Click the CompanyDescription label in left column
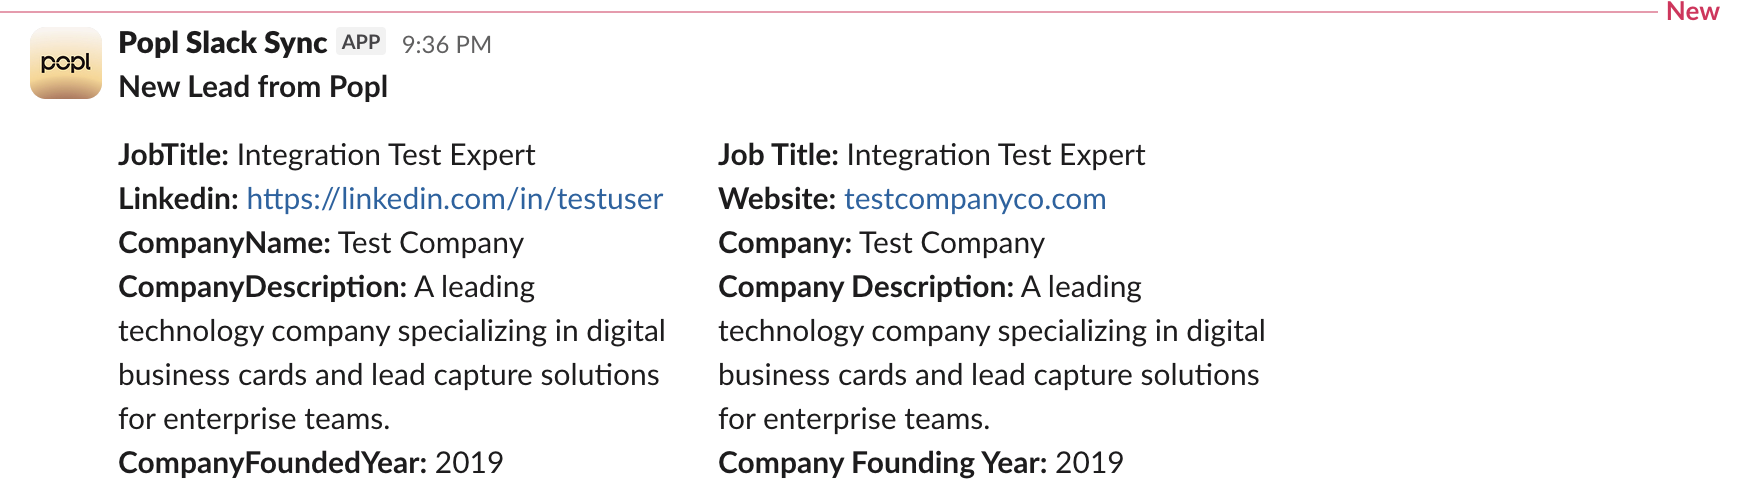Screen dimensions: 1744x500 (x=262, y=287)
